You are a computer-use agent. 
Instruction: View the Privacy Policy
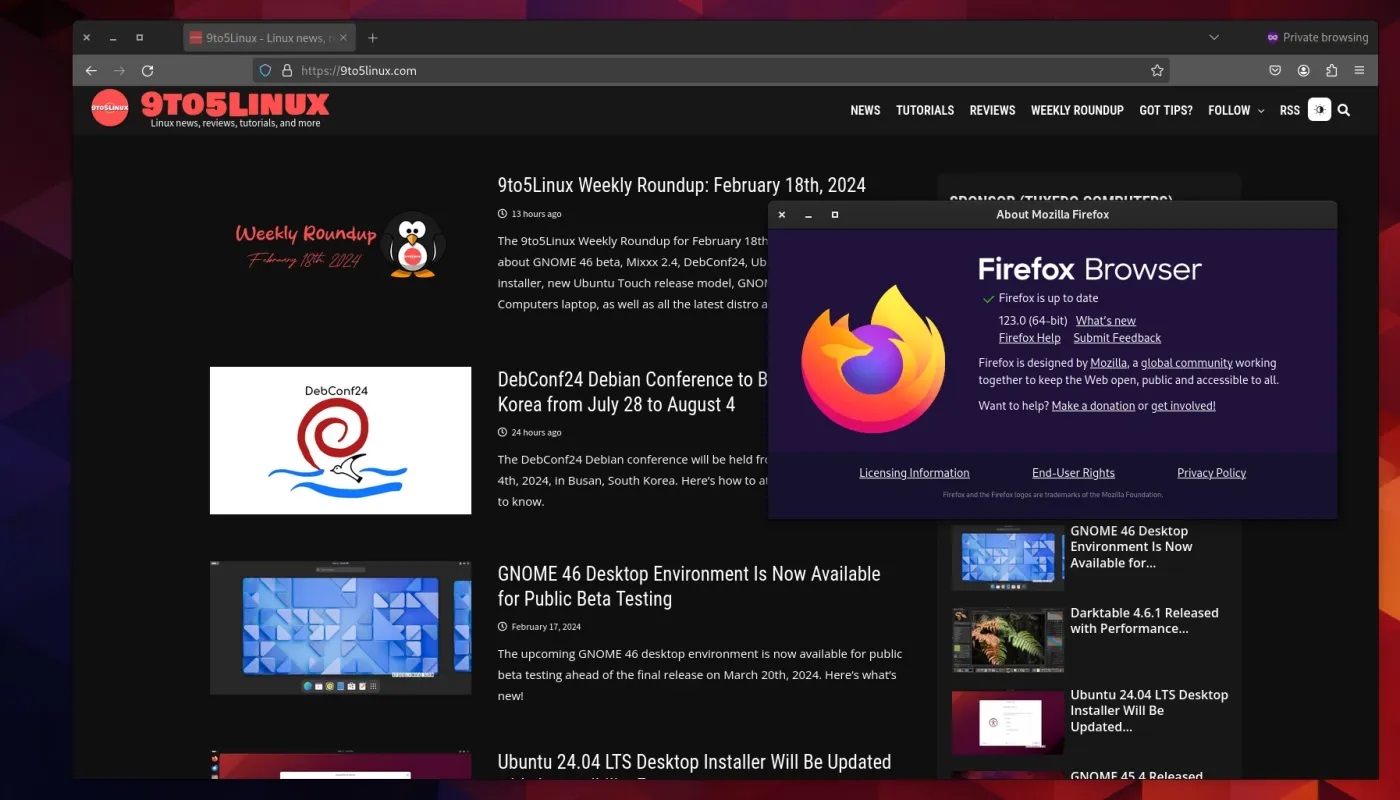1211,472
